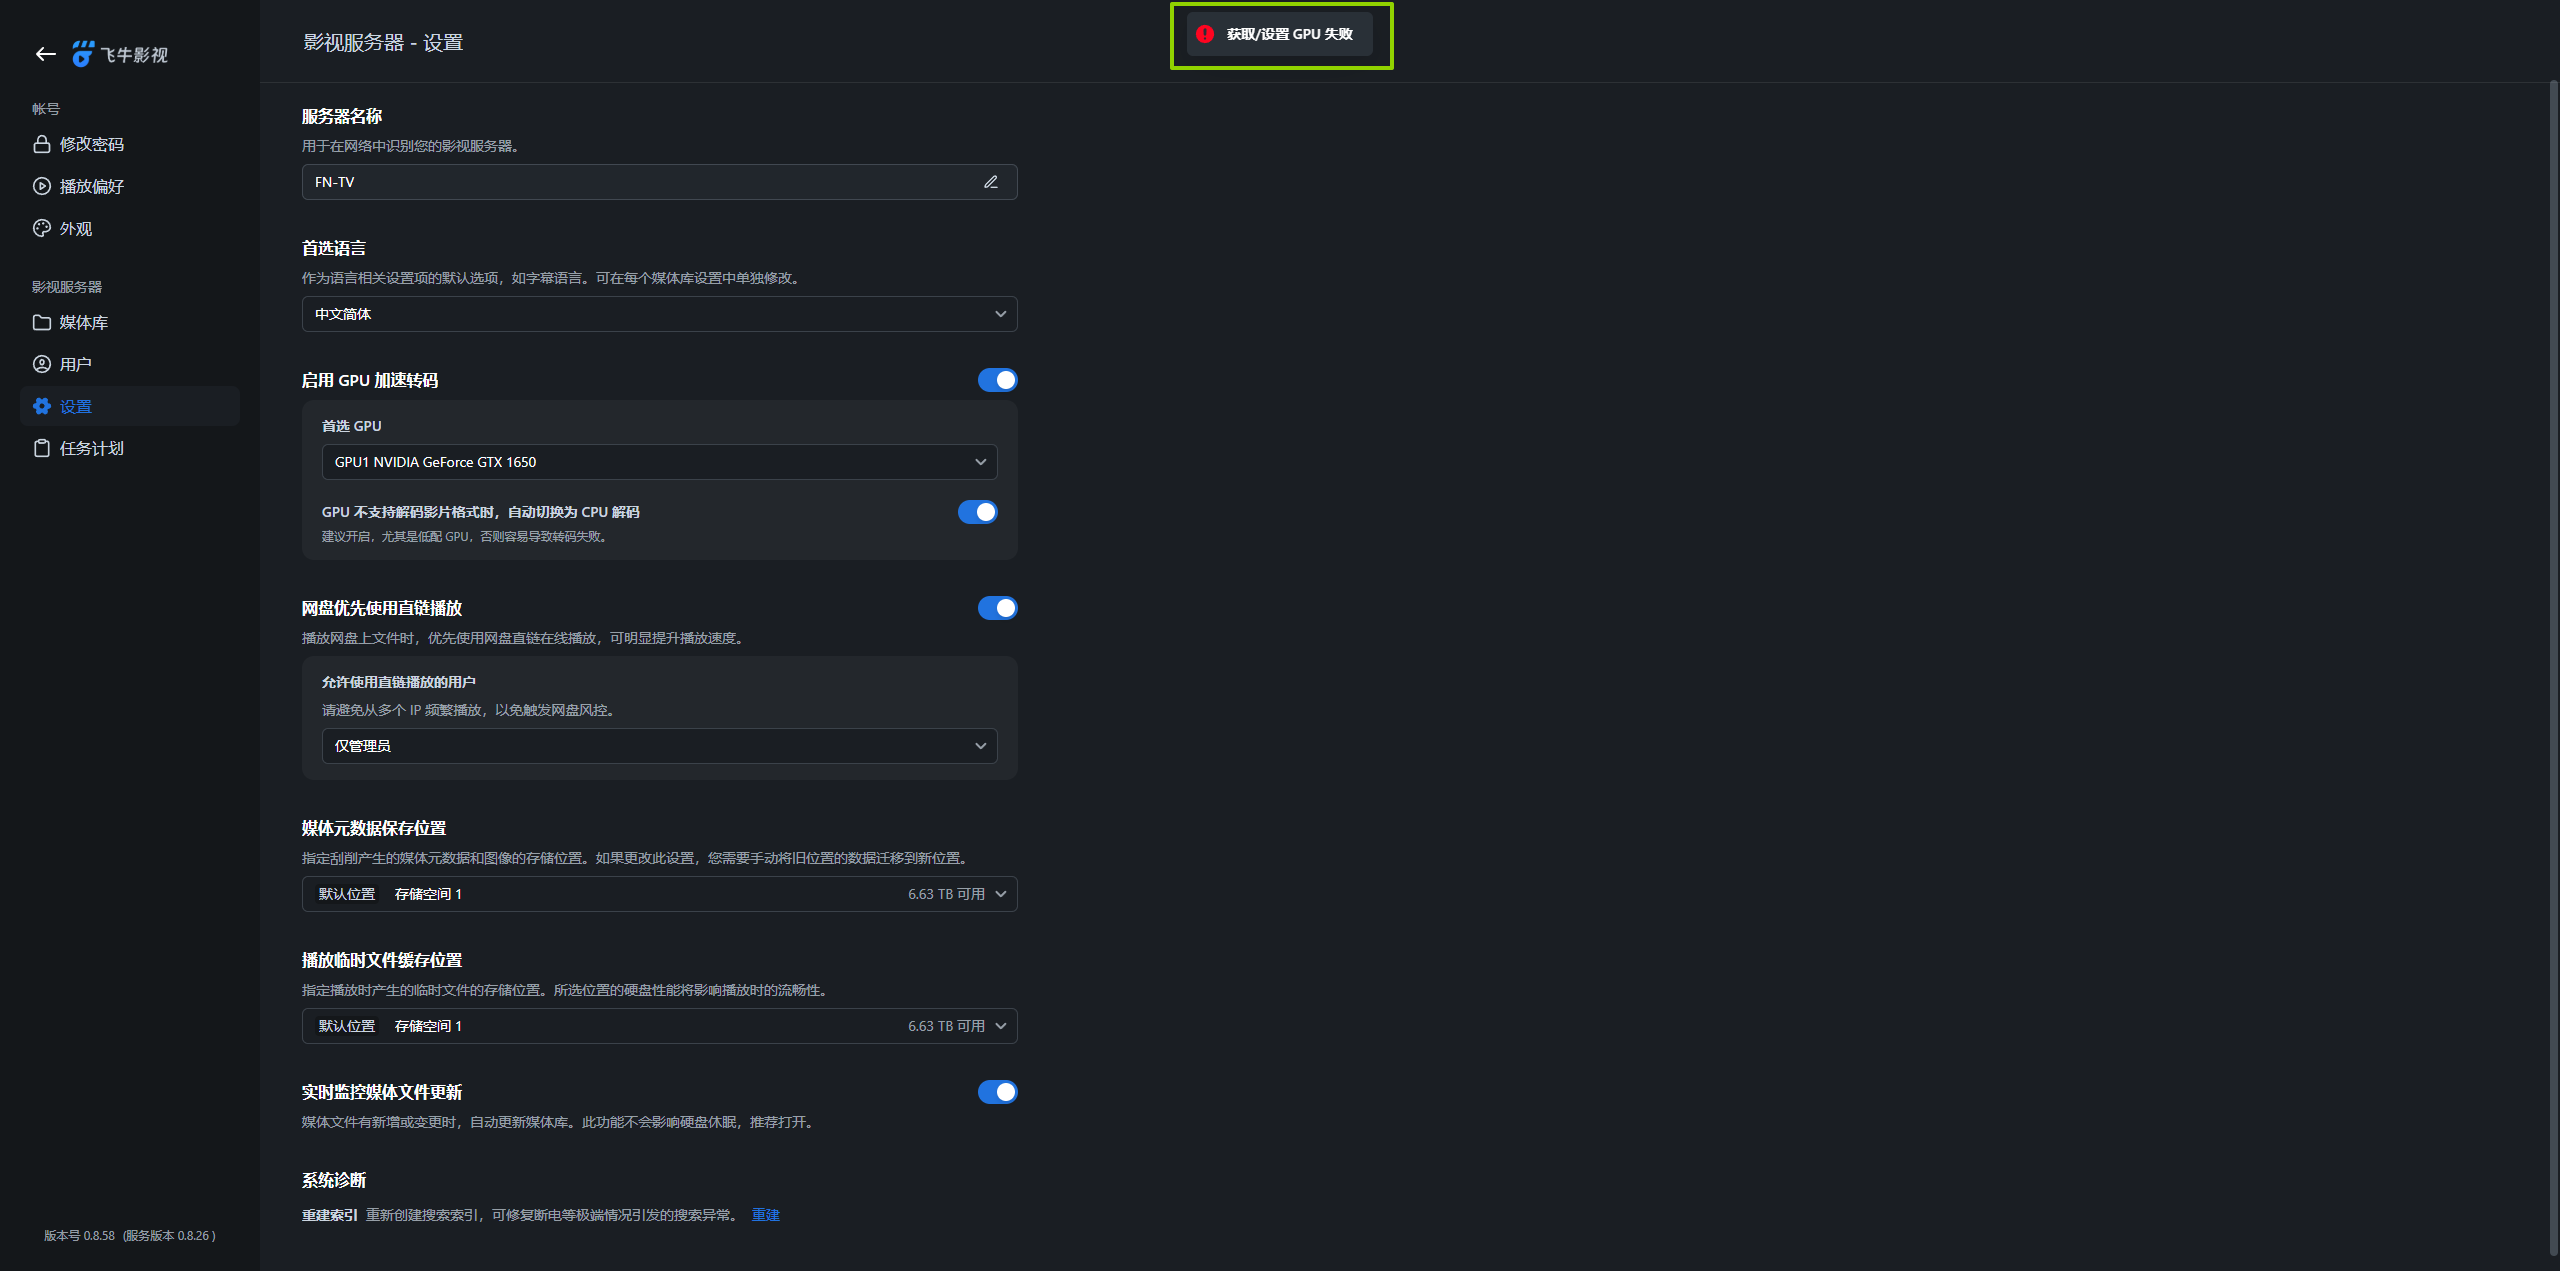
Task: Toggle automatic CPU decoding fallback switch
Action: [x=977, y=512]
